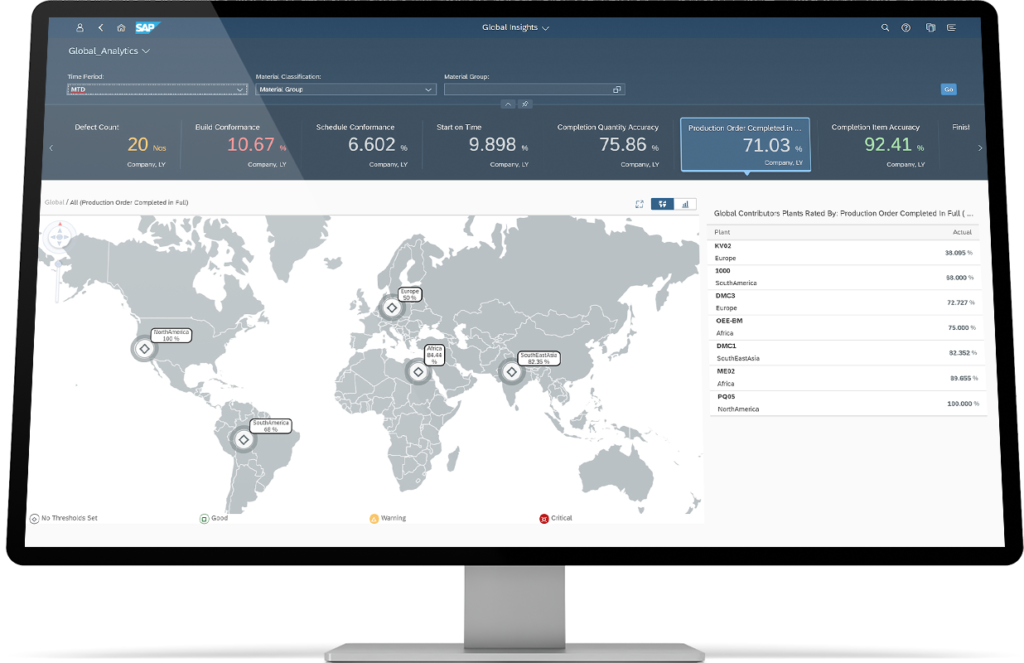Image resolution: width=1024 pixels, height=663 pixels.
Task: Click the expand-to-fullscreen icon above the map
Action: tap(640, 204)
